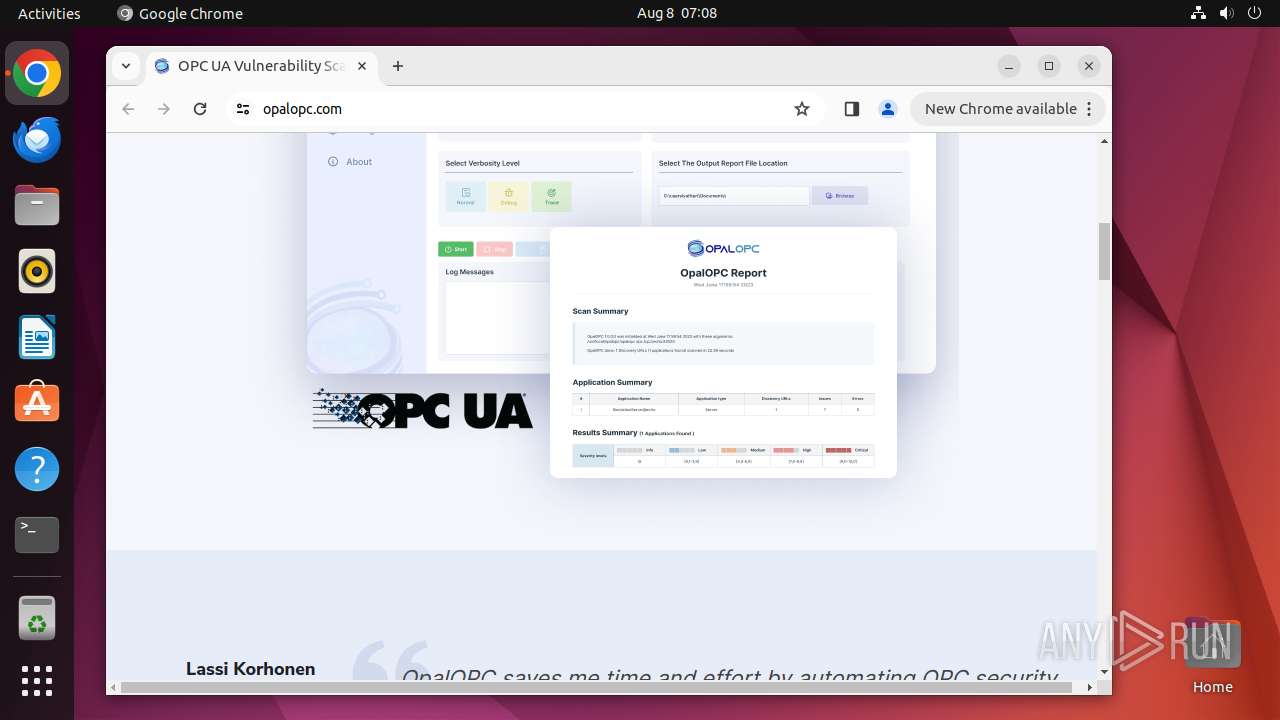Minimize the Chrome window
Viewport: 1280px width, 720px height.
[1009, 66]
